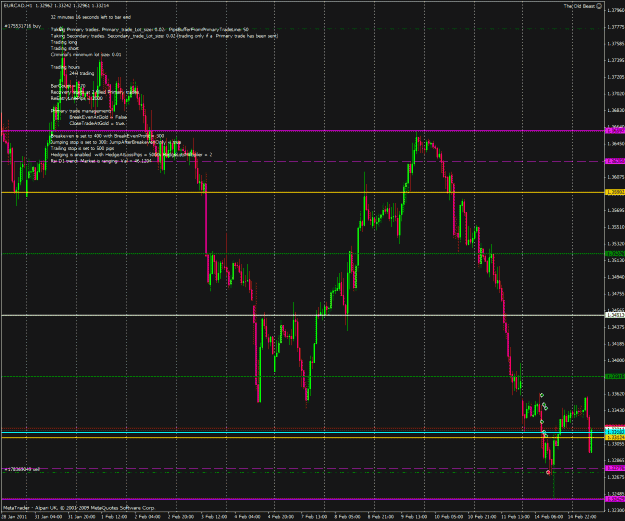The height and width of the screenshot is (521, 625).
Task: Click the 7 Feb 13:00 time axis label
Action: click(314, 517)
